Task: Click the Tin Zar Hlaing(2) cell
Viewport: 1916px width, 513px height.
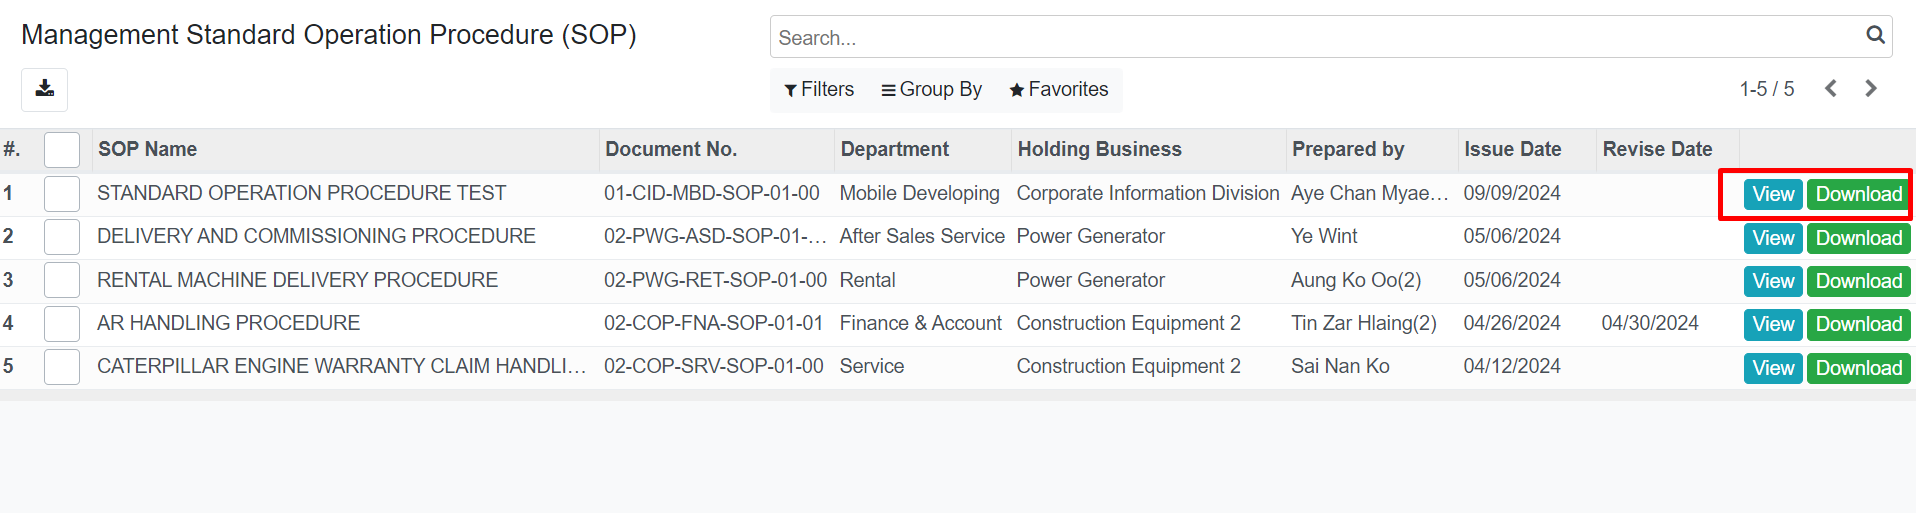Action: (x=1364, y=323)
